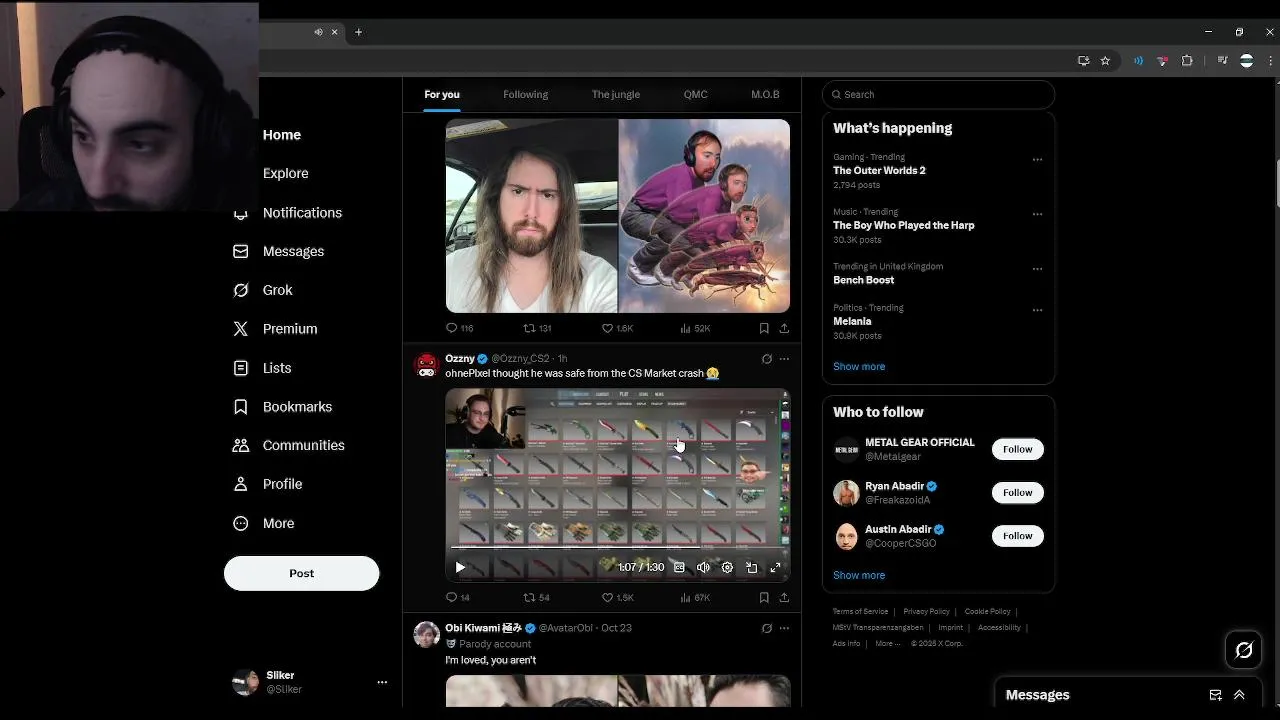Image resolution: width=1280 pixels, height=720 pixels.
Task: Share the post with 52K views
Action: (784, 328)
